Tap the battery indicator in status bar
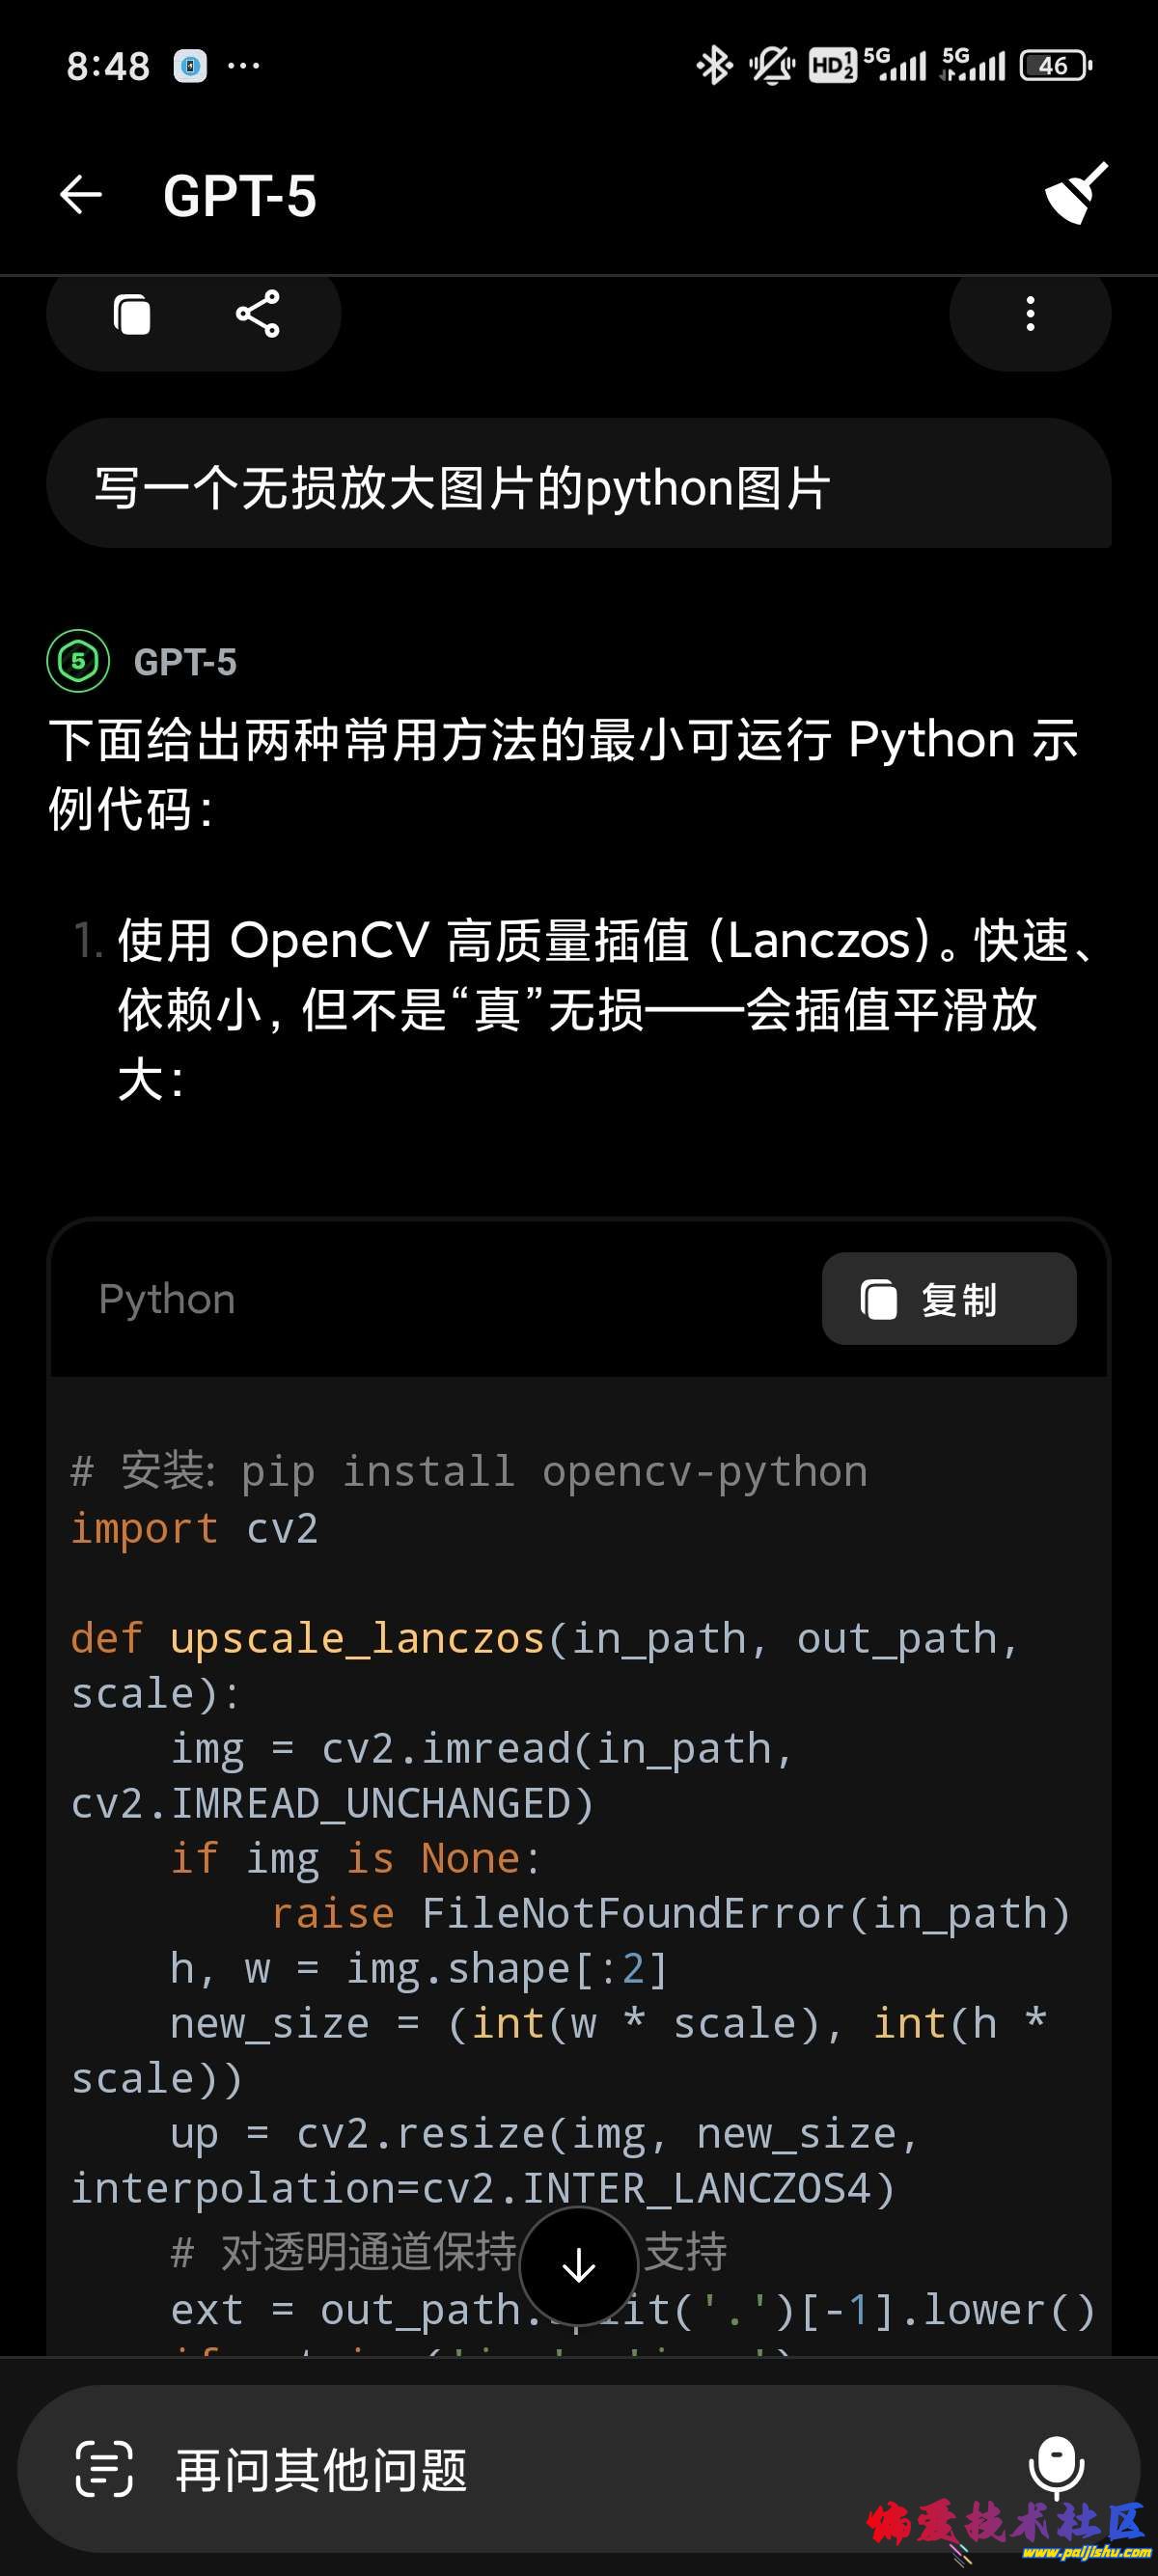1158x2576 pixels. pyautogui.click(x=1055, y=66)
